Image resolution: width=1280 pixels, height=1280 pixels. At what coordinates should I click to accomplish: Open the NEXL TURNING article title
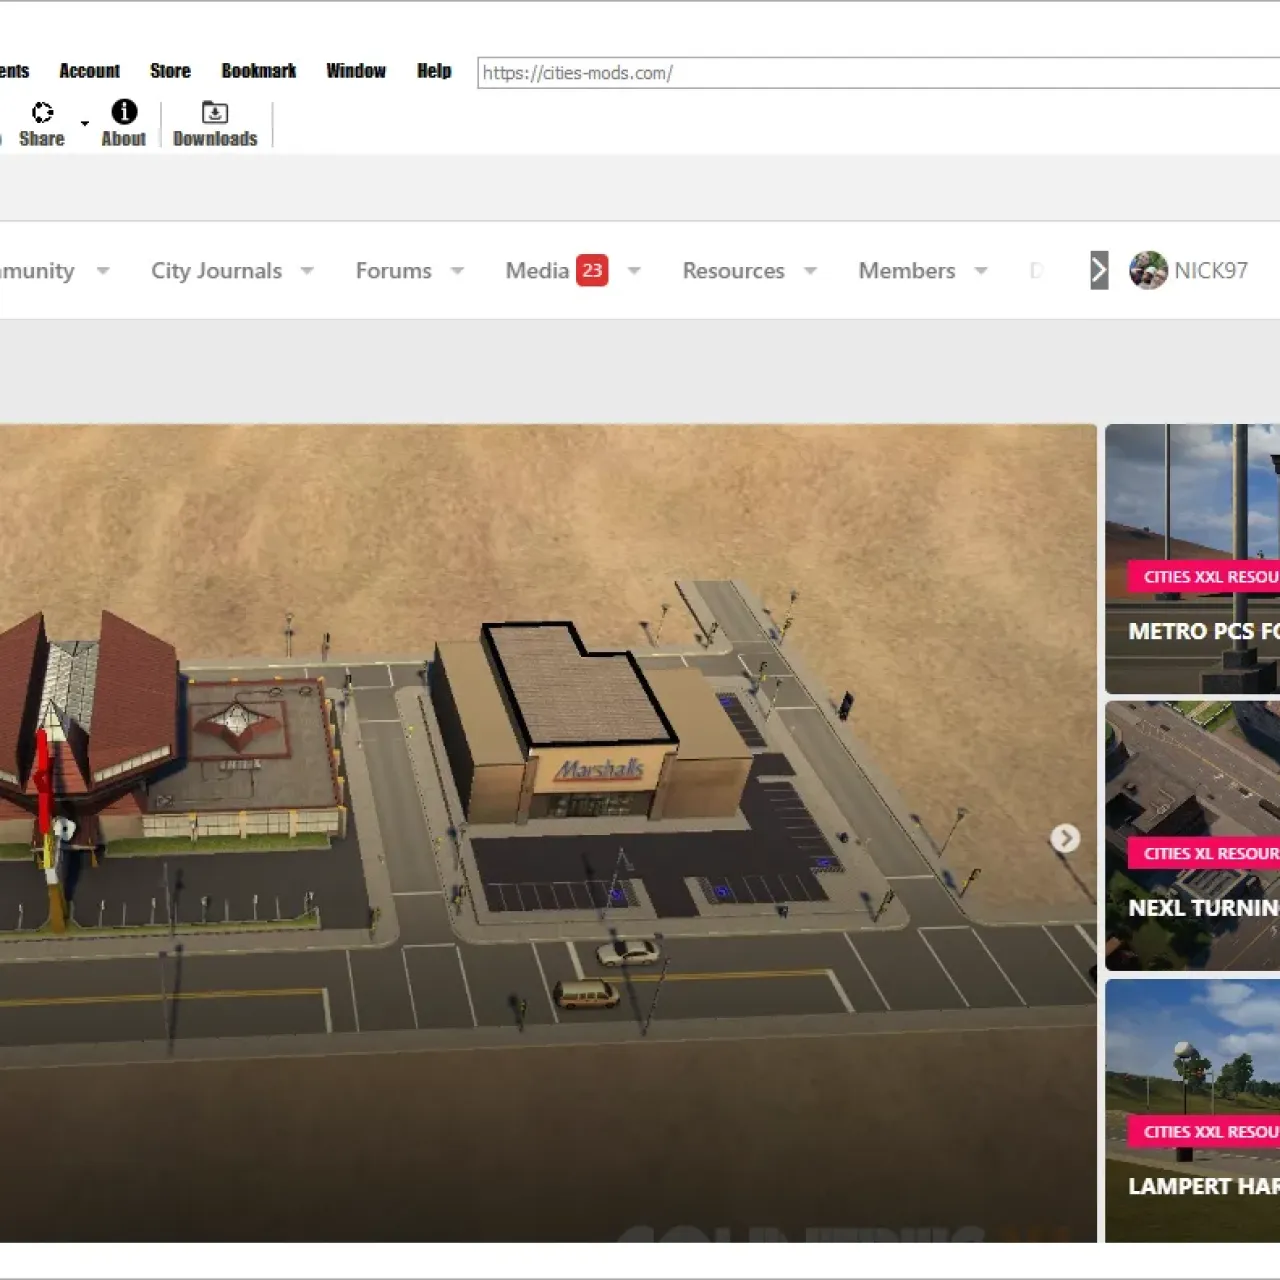pyautogui.click(x=1204, y=908)
